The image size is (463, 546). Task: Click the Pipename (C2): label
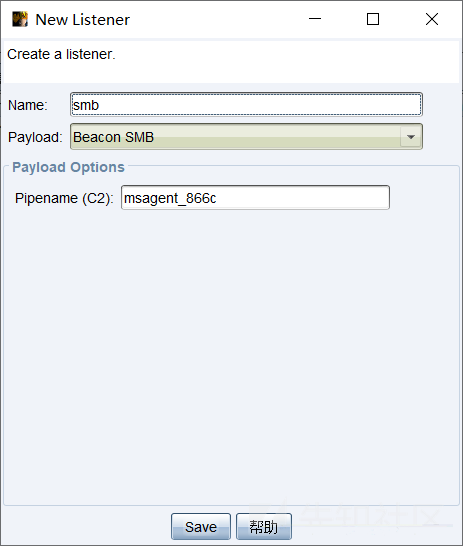[64, 198]
